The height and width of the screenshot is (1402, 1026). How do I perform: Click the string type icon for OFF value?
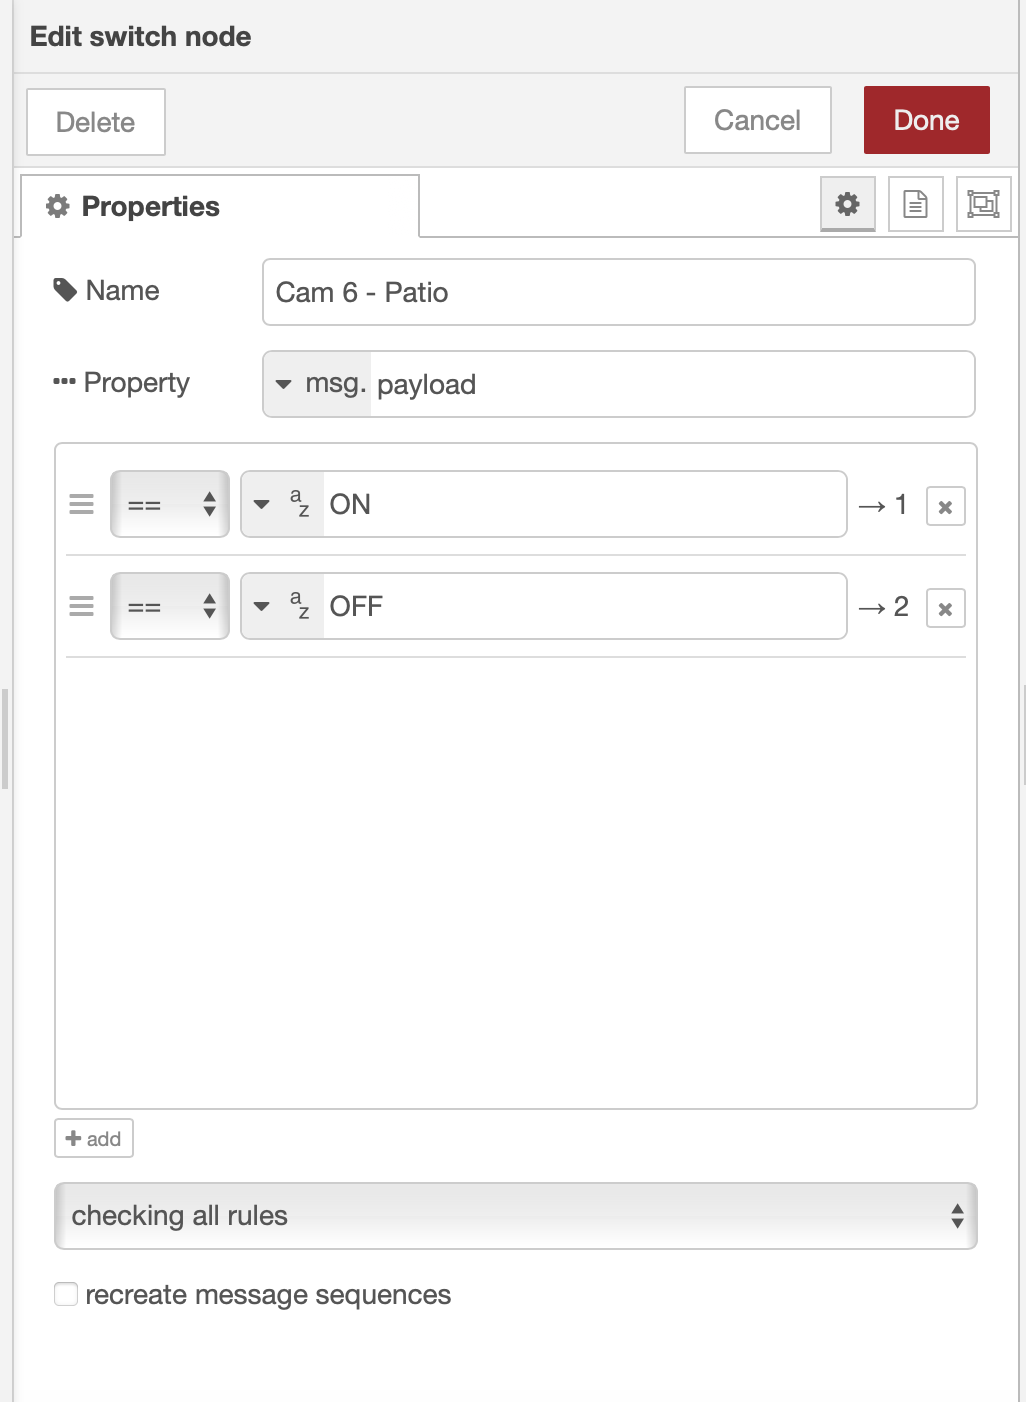(x=299, y=606)
